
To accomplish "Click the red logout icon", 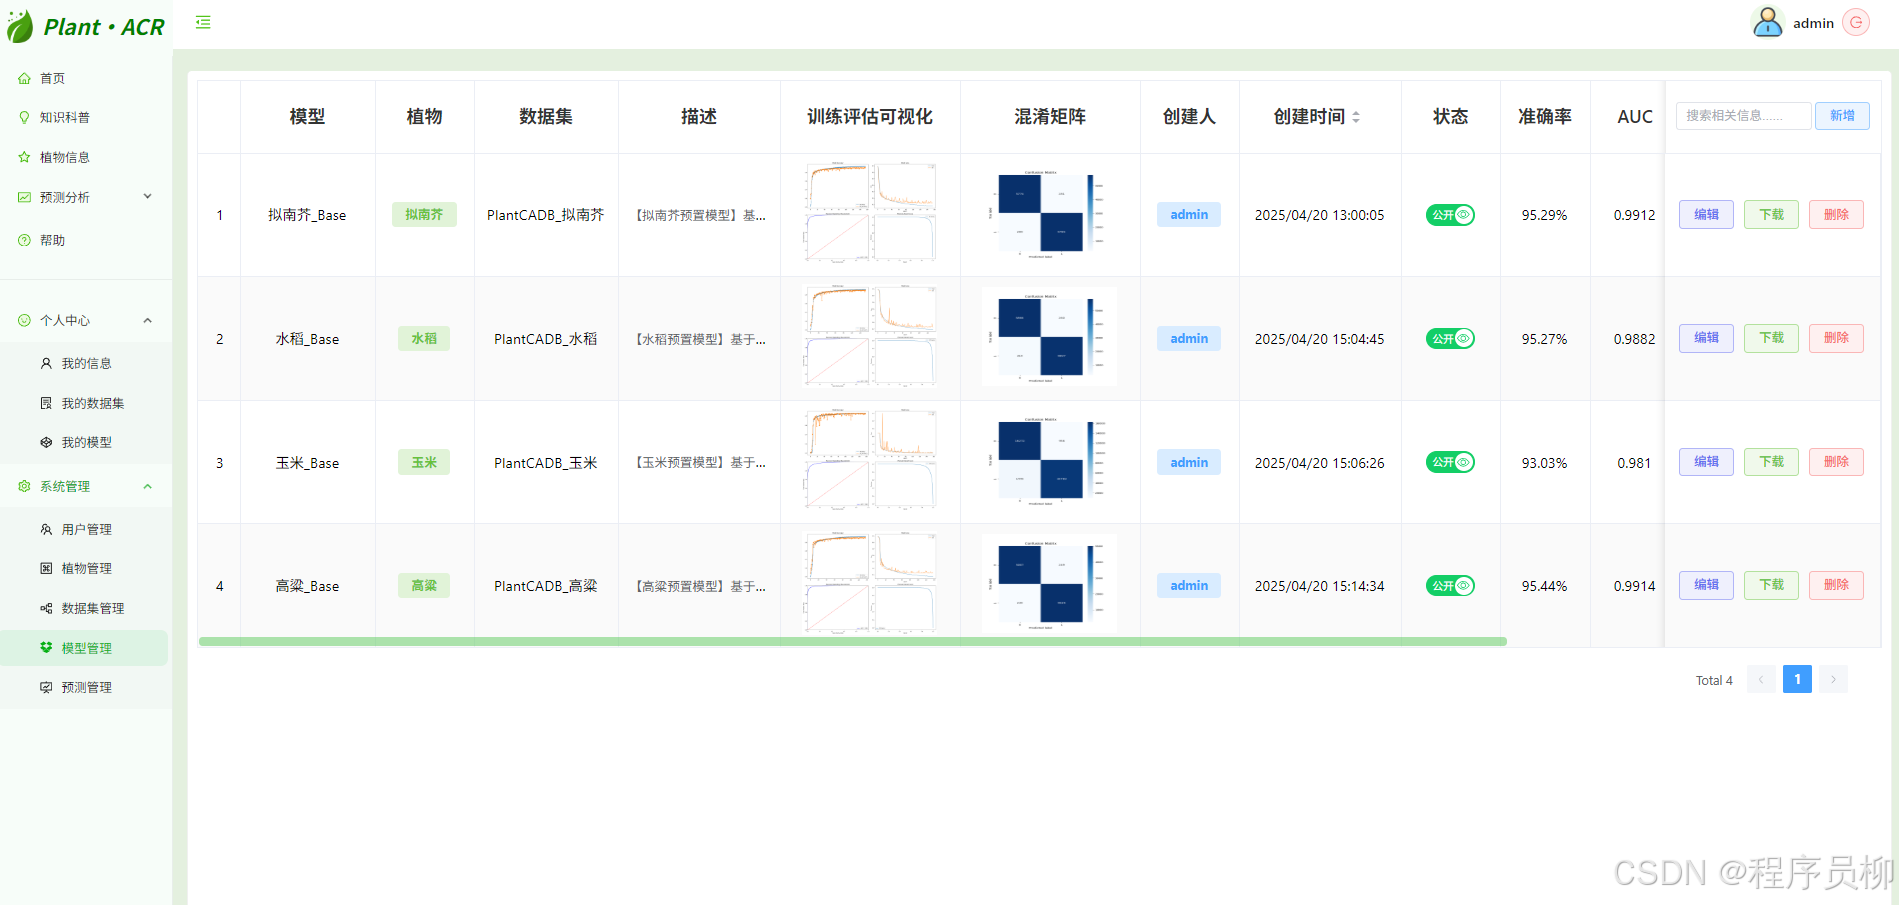I will [1856, 22].
